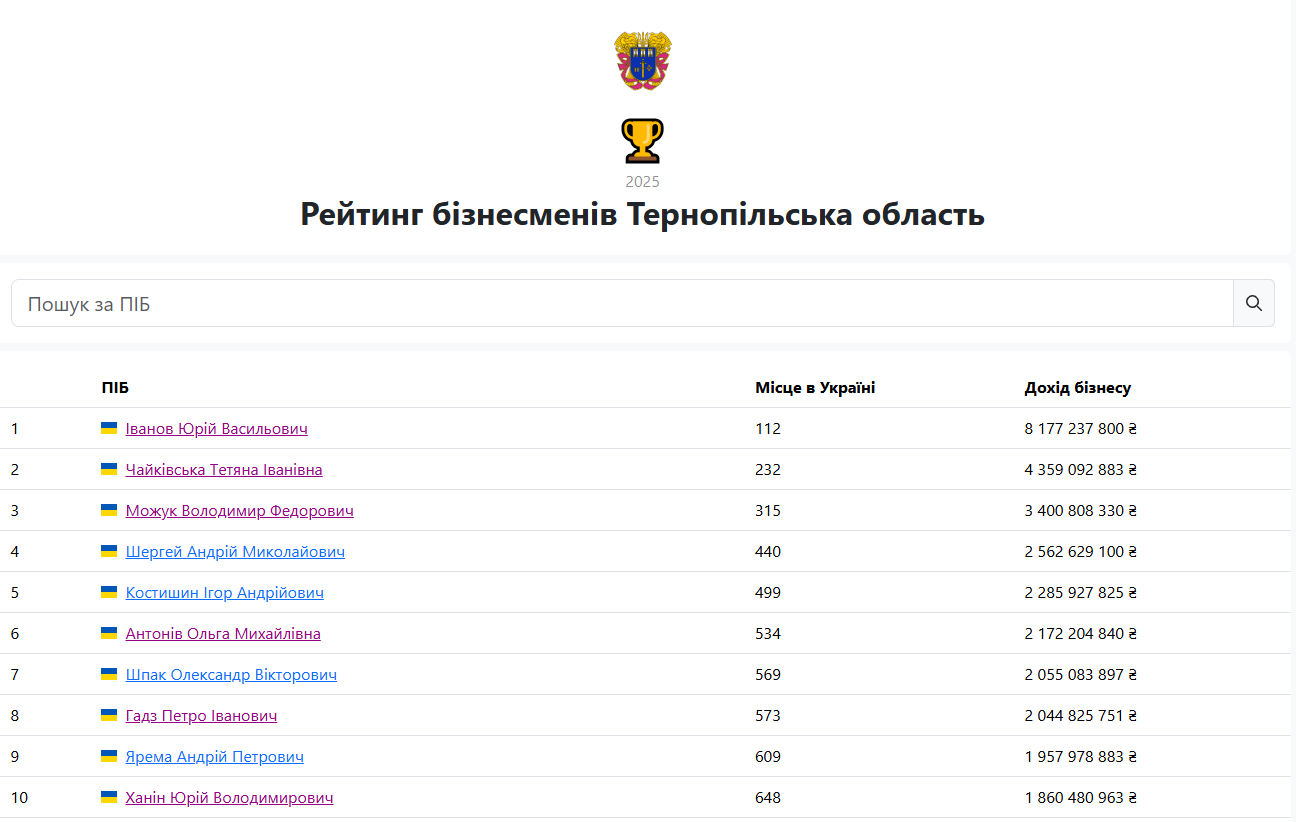Open Іванов Юрій Васильович profile link
Viewport: 1296px width, 822px height.
[216, 429]
